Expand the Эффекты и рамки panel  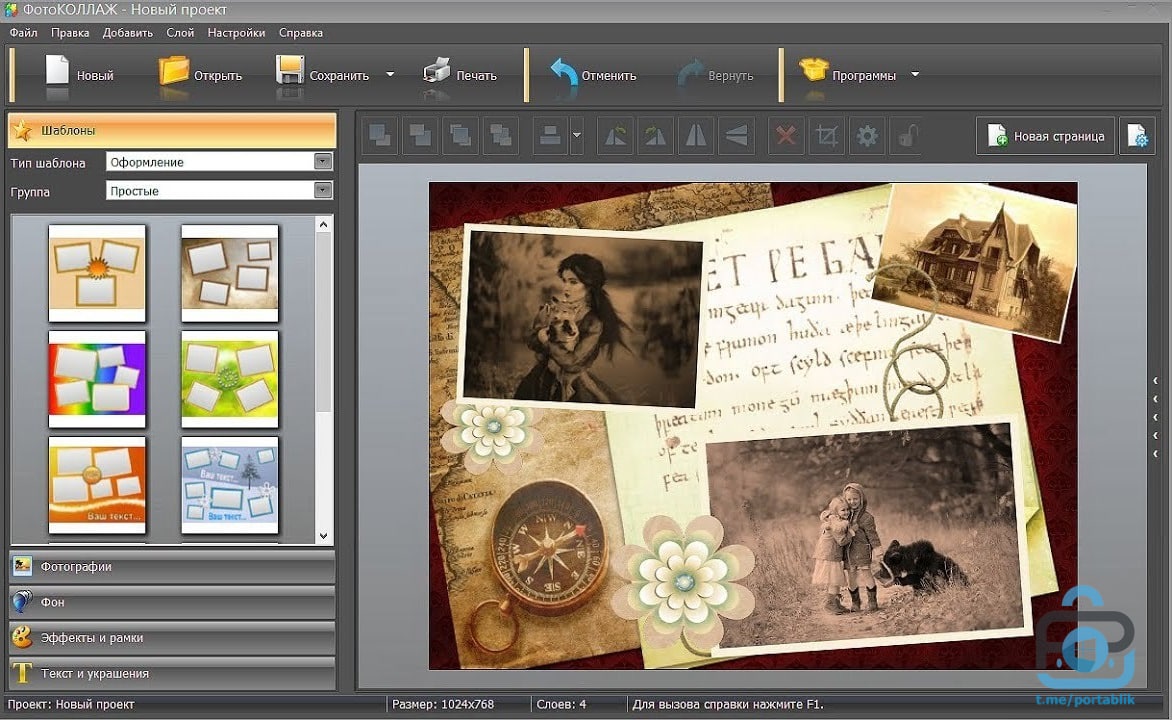coord(172,638)
